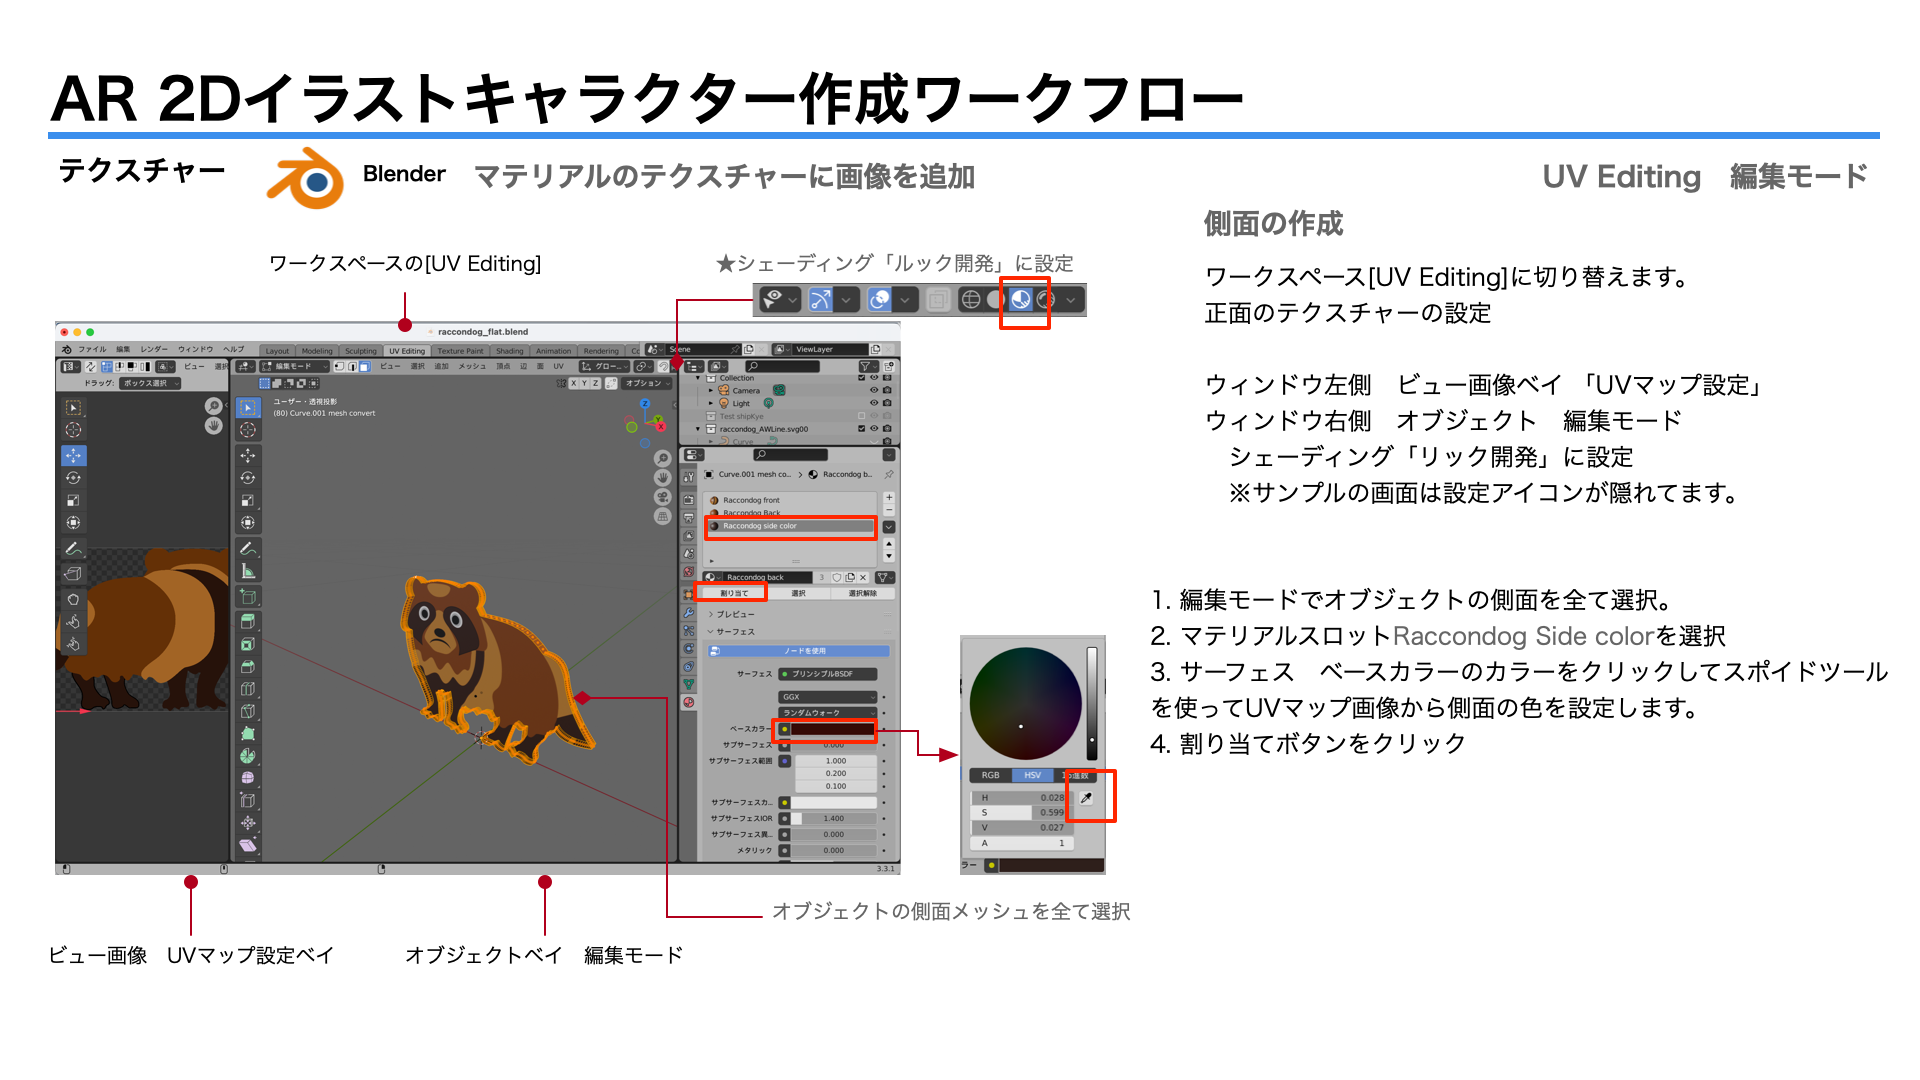1920x1080 pixels.
Task: Expand the Camera item in outliner
Action: pyautogui.click(x=711, y=391)
